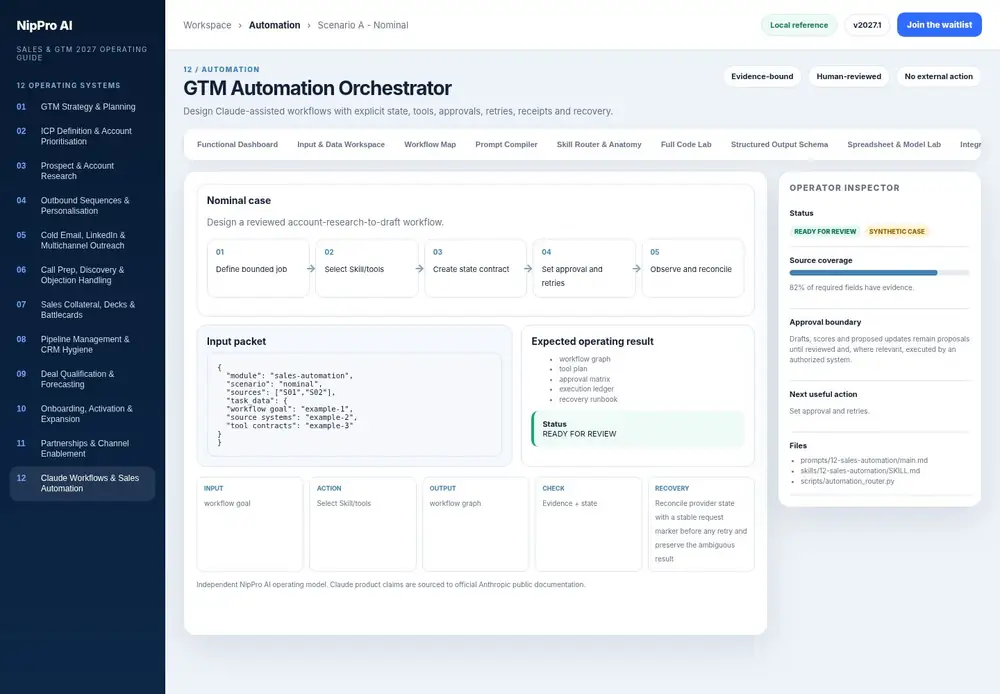This screenshot has height=694, width=1000.
Task: Click arrow between steps 02 and 03
Action: [420, 269]
